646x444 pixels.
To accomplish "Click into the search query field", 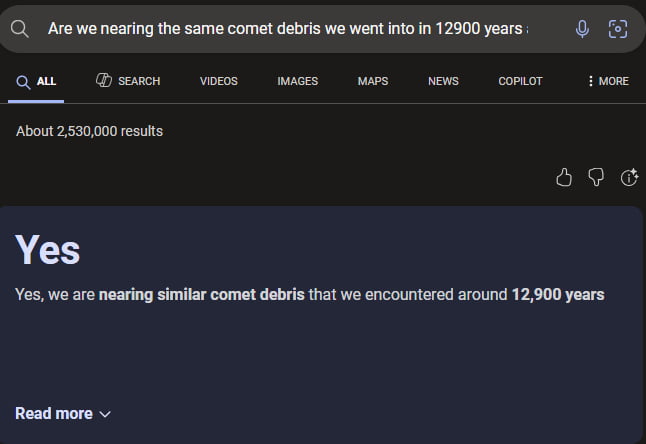I will pyautogui.click(x=288, y=29).
